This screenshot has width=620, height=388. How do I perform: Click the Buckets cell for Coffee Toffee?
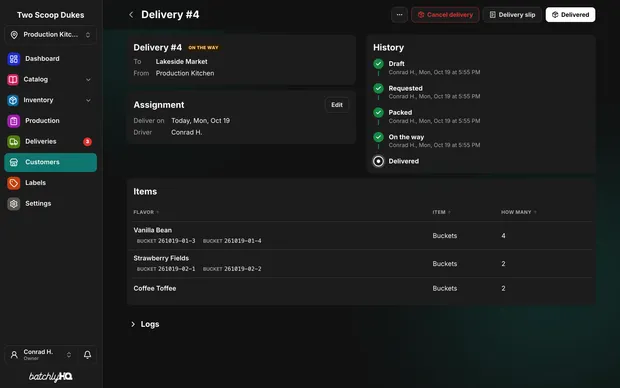[x=445, y=289]
